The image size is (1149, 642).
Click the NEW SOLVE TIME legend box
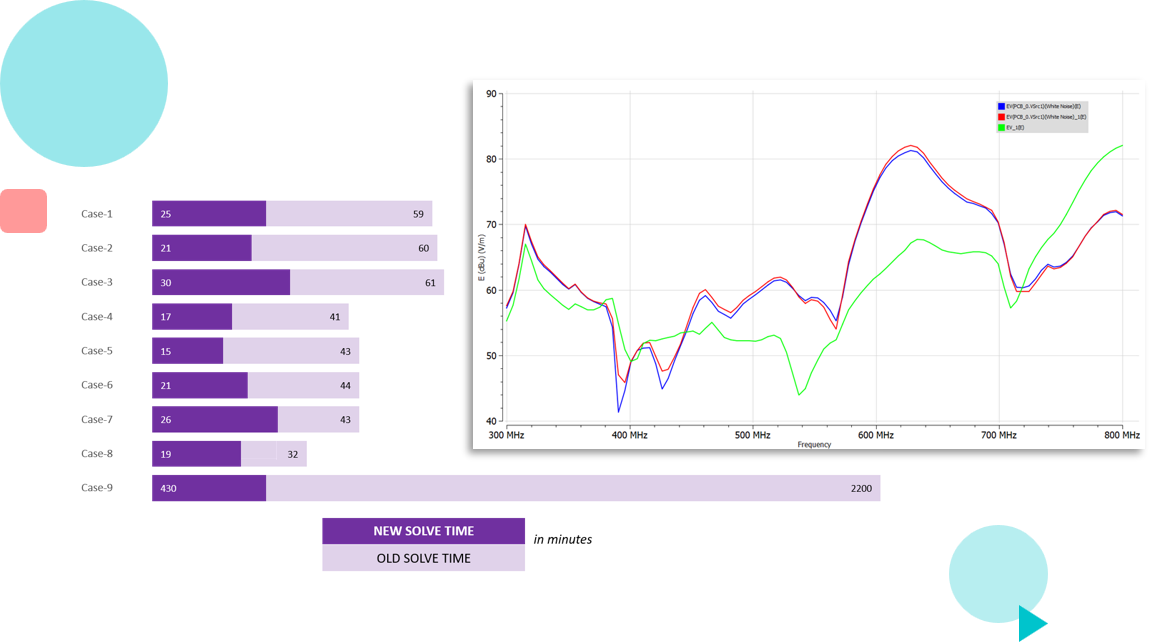423,531
